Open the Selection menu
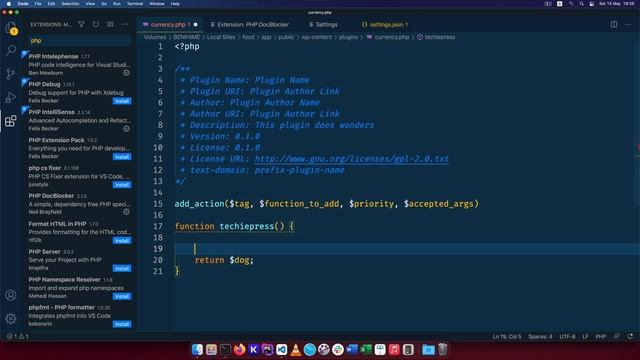 (x=70, y=4)
